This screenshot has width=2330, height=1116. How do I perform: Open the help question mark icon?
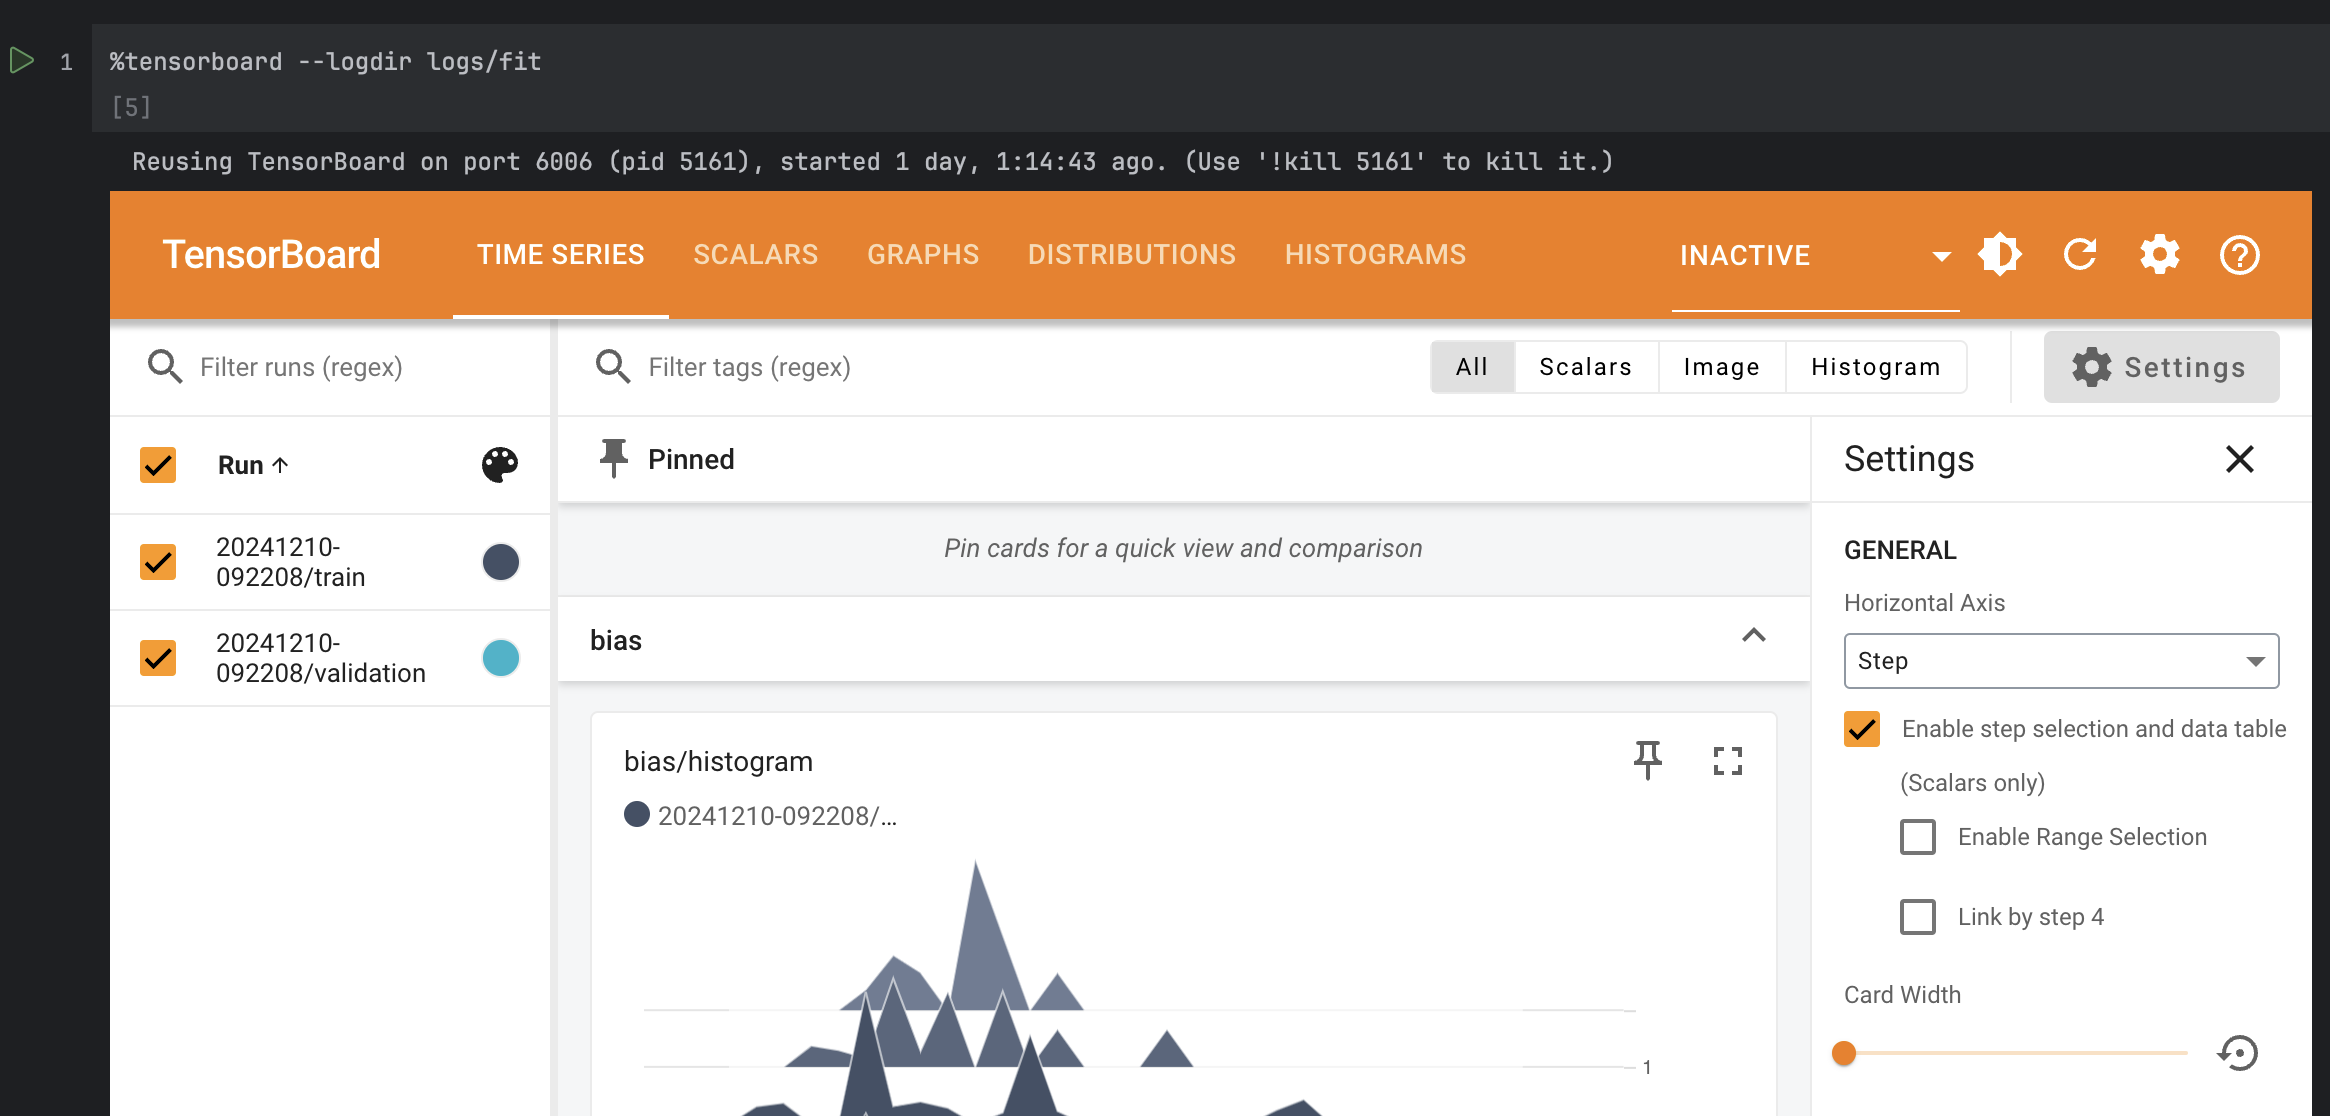2239,255
